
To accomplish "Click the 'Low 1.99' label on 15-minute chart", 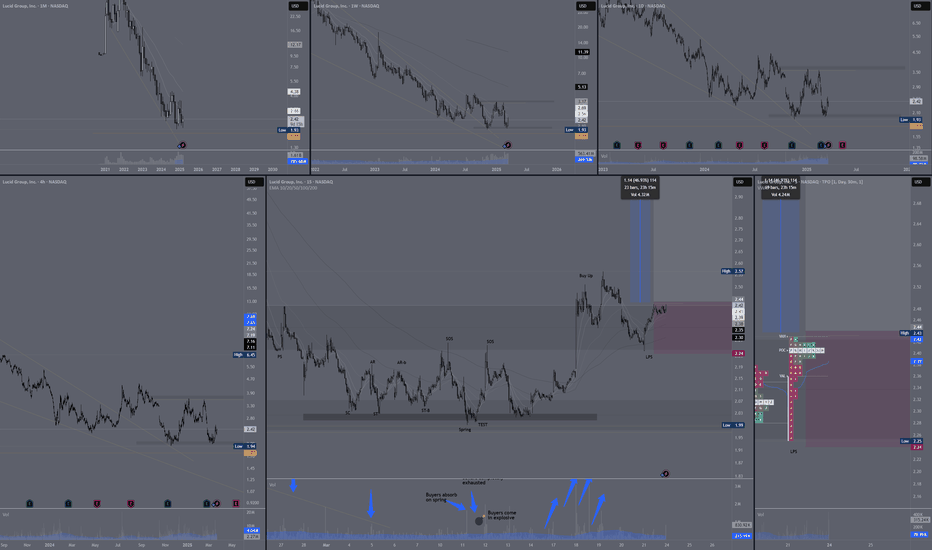I will click(x=732, y=425).
